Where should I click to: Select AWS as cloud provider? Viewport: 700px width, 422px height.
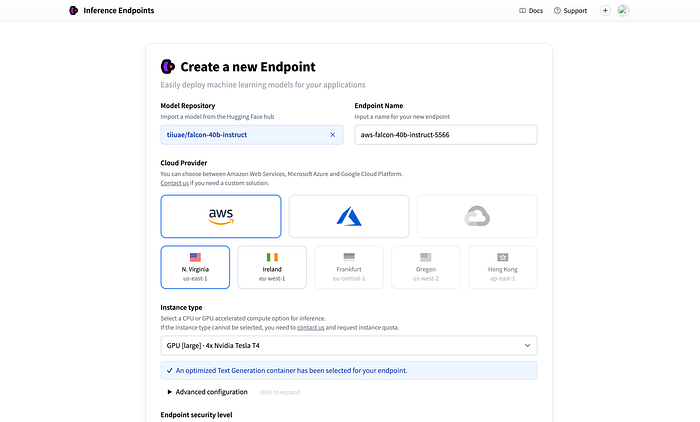pos(221,217)
